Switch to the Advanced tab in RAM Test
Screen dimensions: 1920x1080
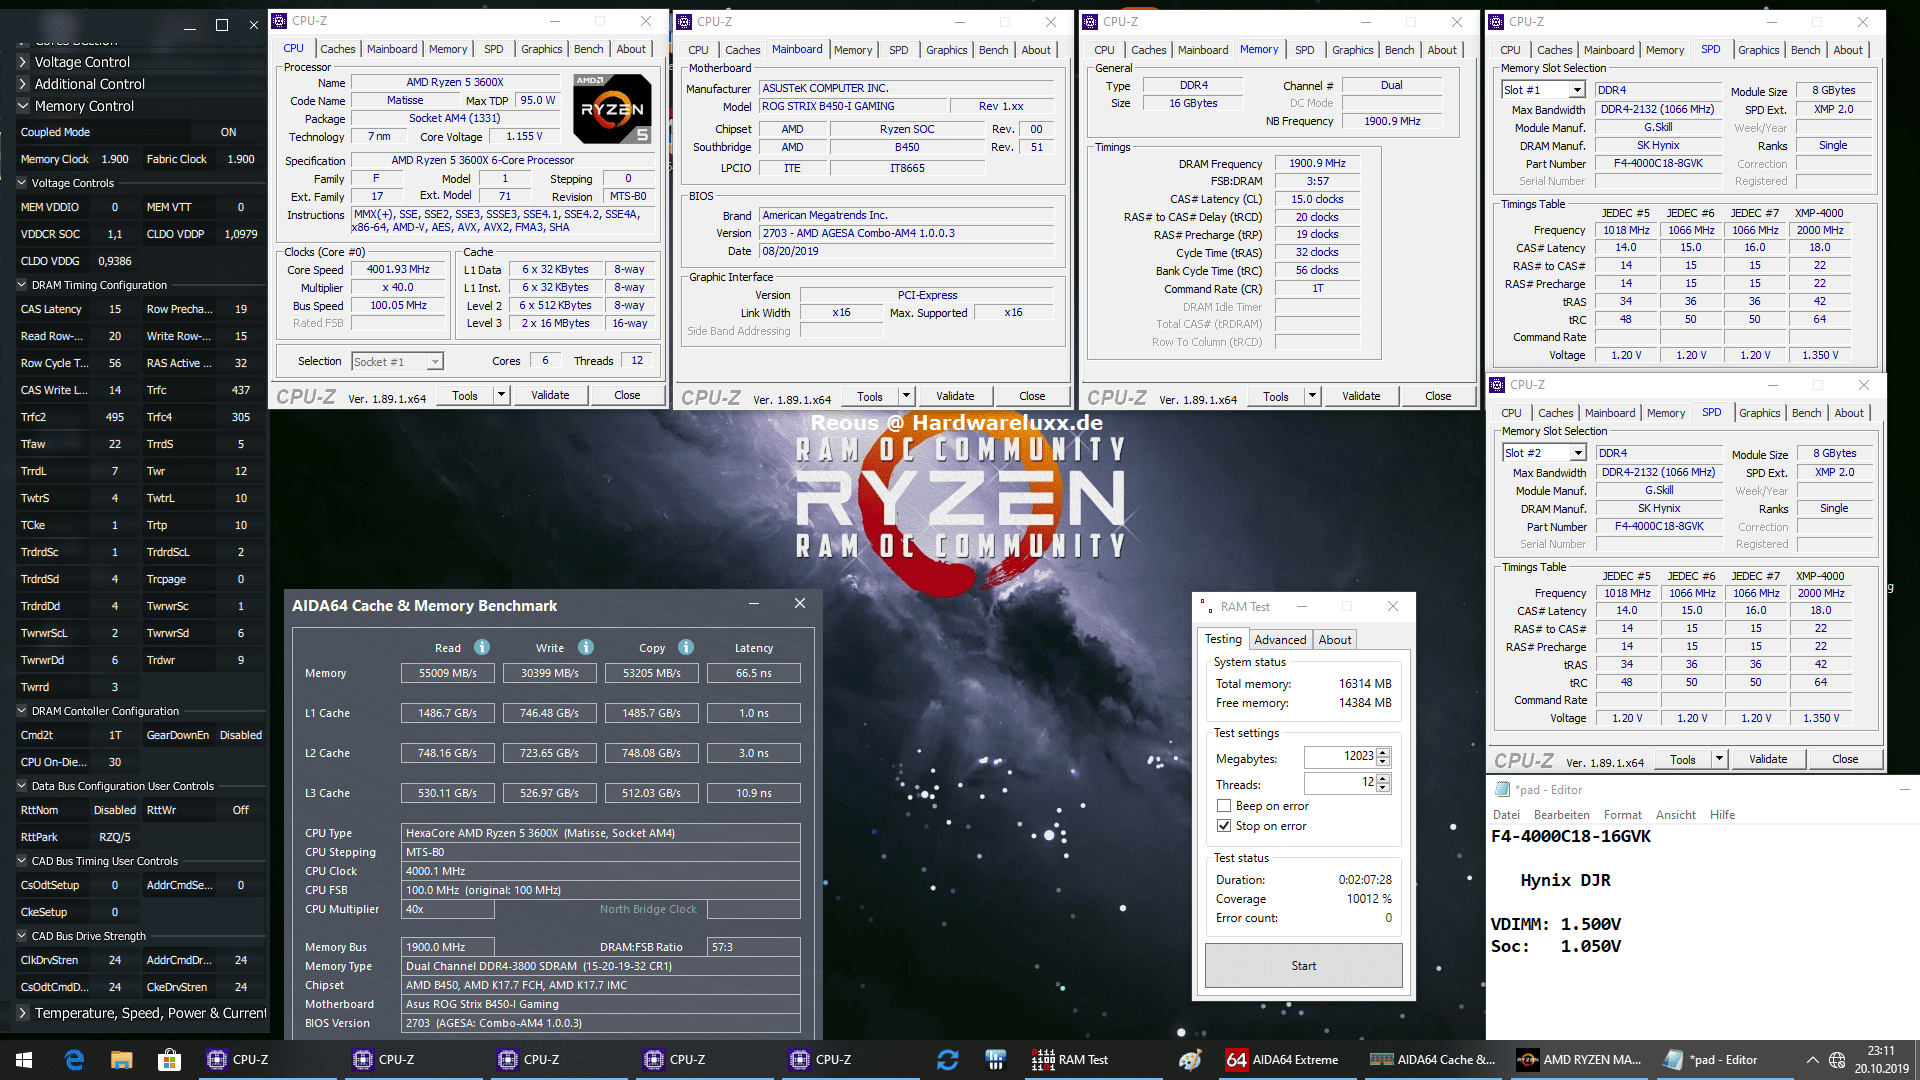point(1280,640)
